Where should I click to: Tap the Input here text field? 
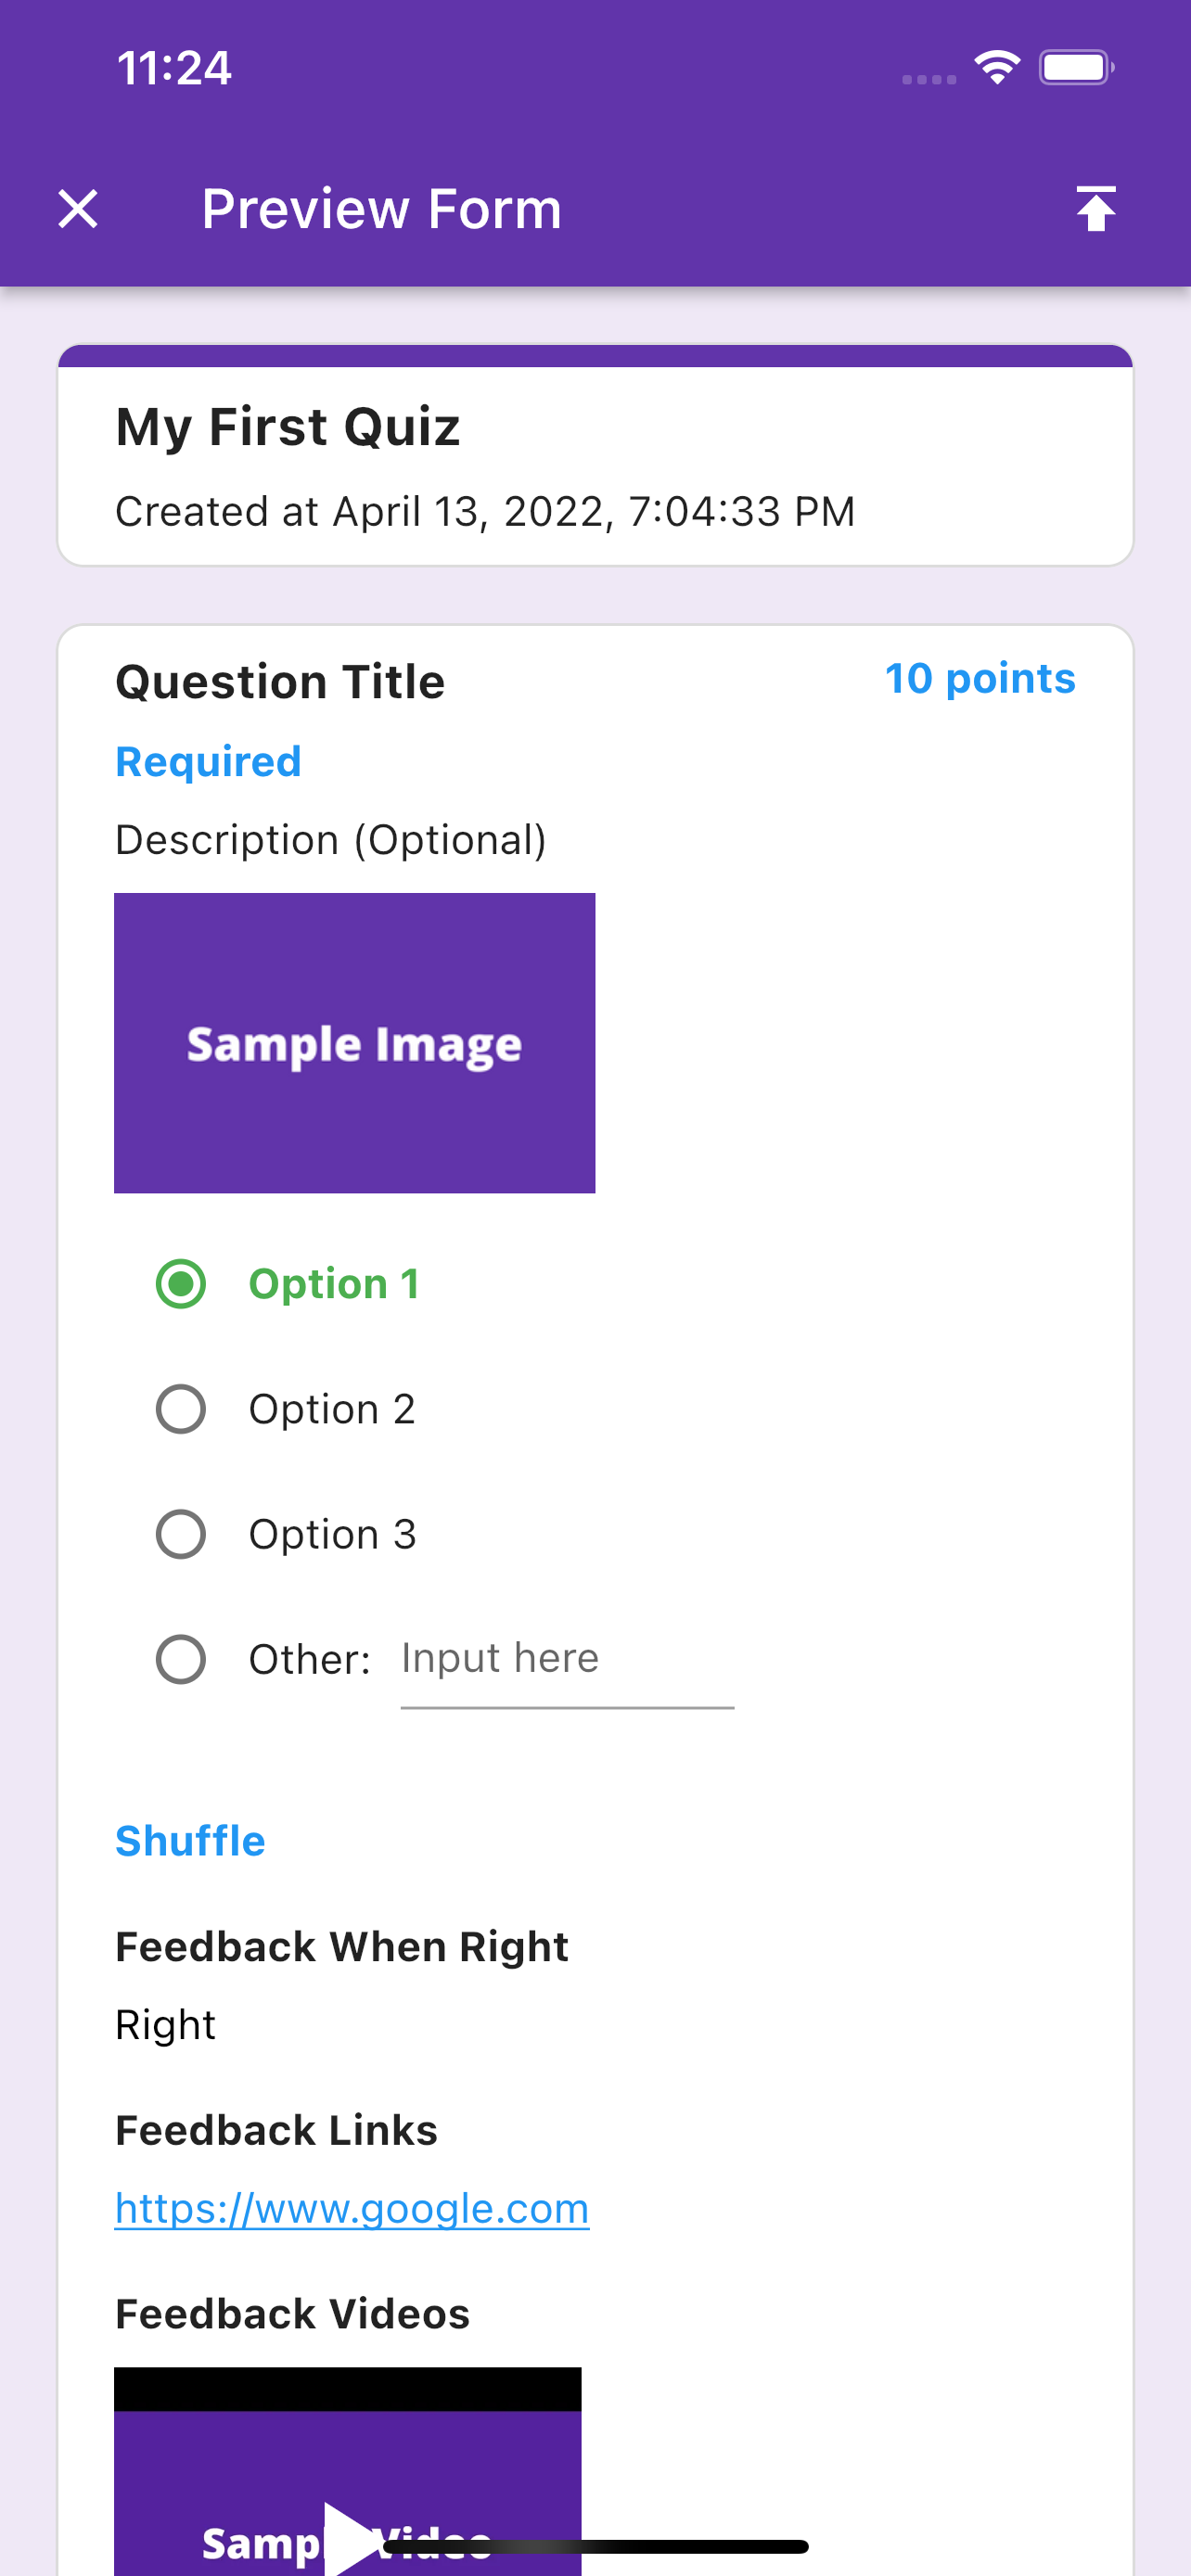click(566, 1658)
